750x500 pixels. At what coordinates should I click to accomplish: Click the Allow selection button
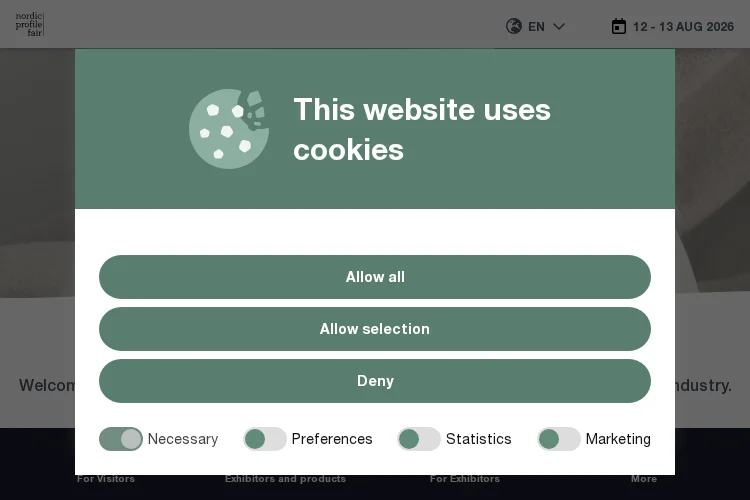click(375, 329)
